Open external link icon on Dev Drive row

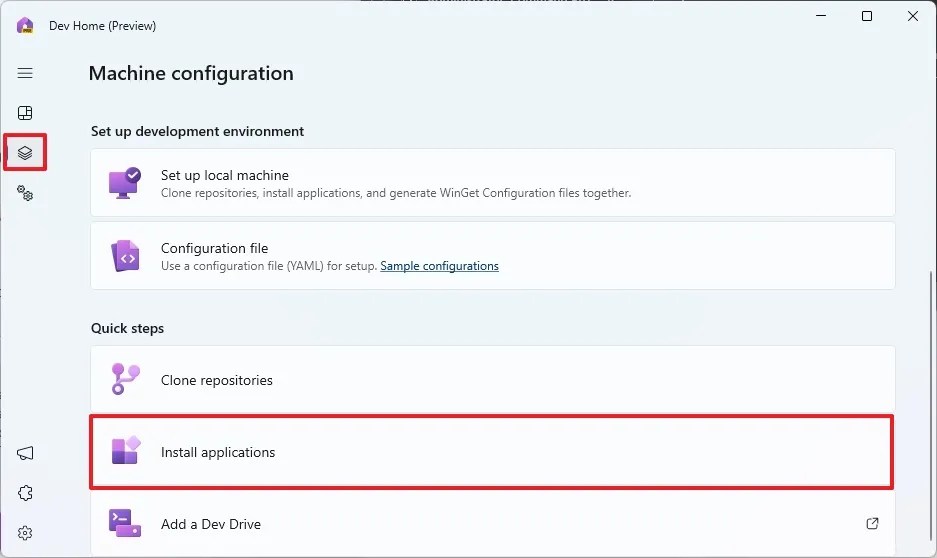click(x=872, y=523)
